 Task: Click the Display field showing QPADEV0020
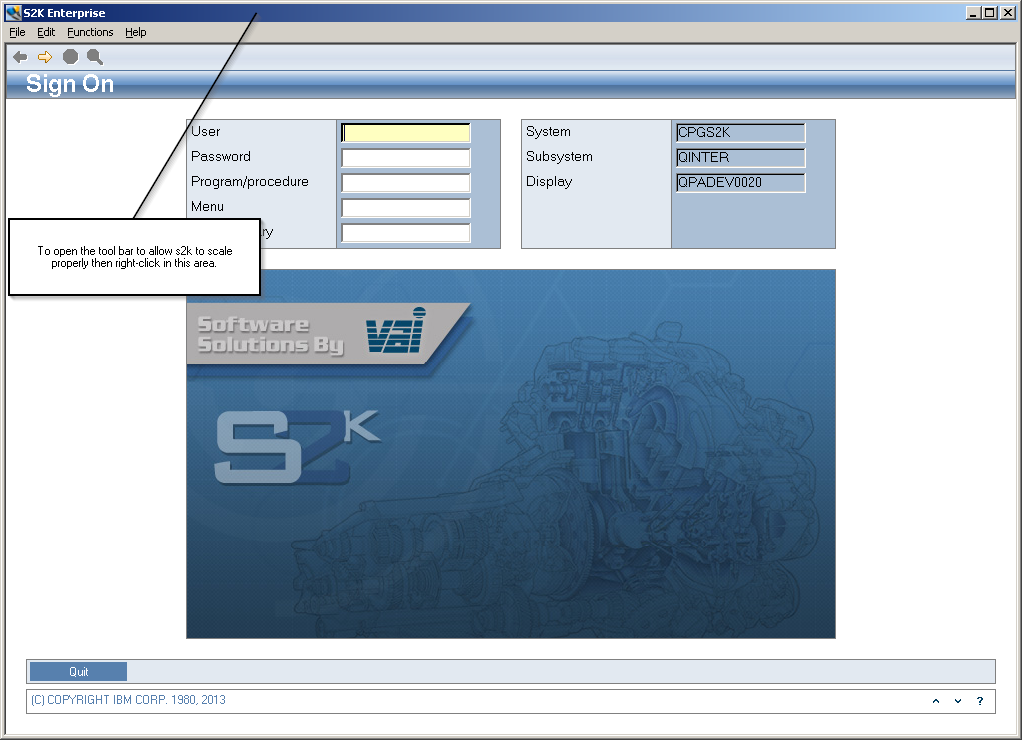(x=740, y=183)
